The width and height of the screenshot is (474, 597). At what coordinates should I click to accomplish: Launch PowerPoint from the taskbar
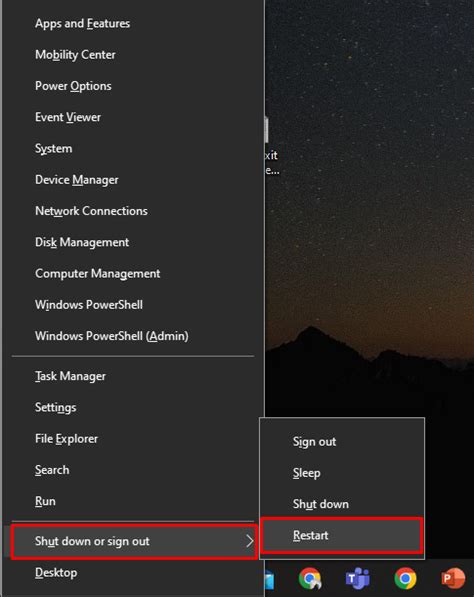tap(453, 578)
